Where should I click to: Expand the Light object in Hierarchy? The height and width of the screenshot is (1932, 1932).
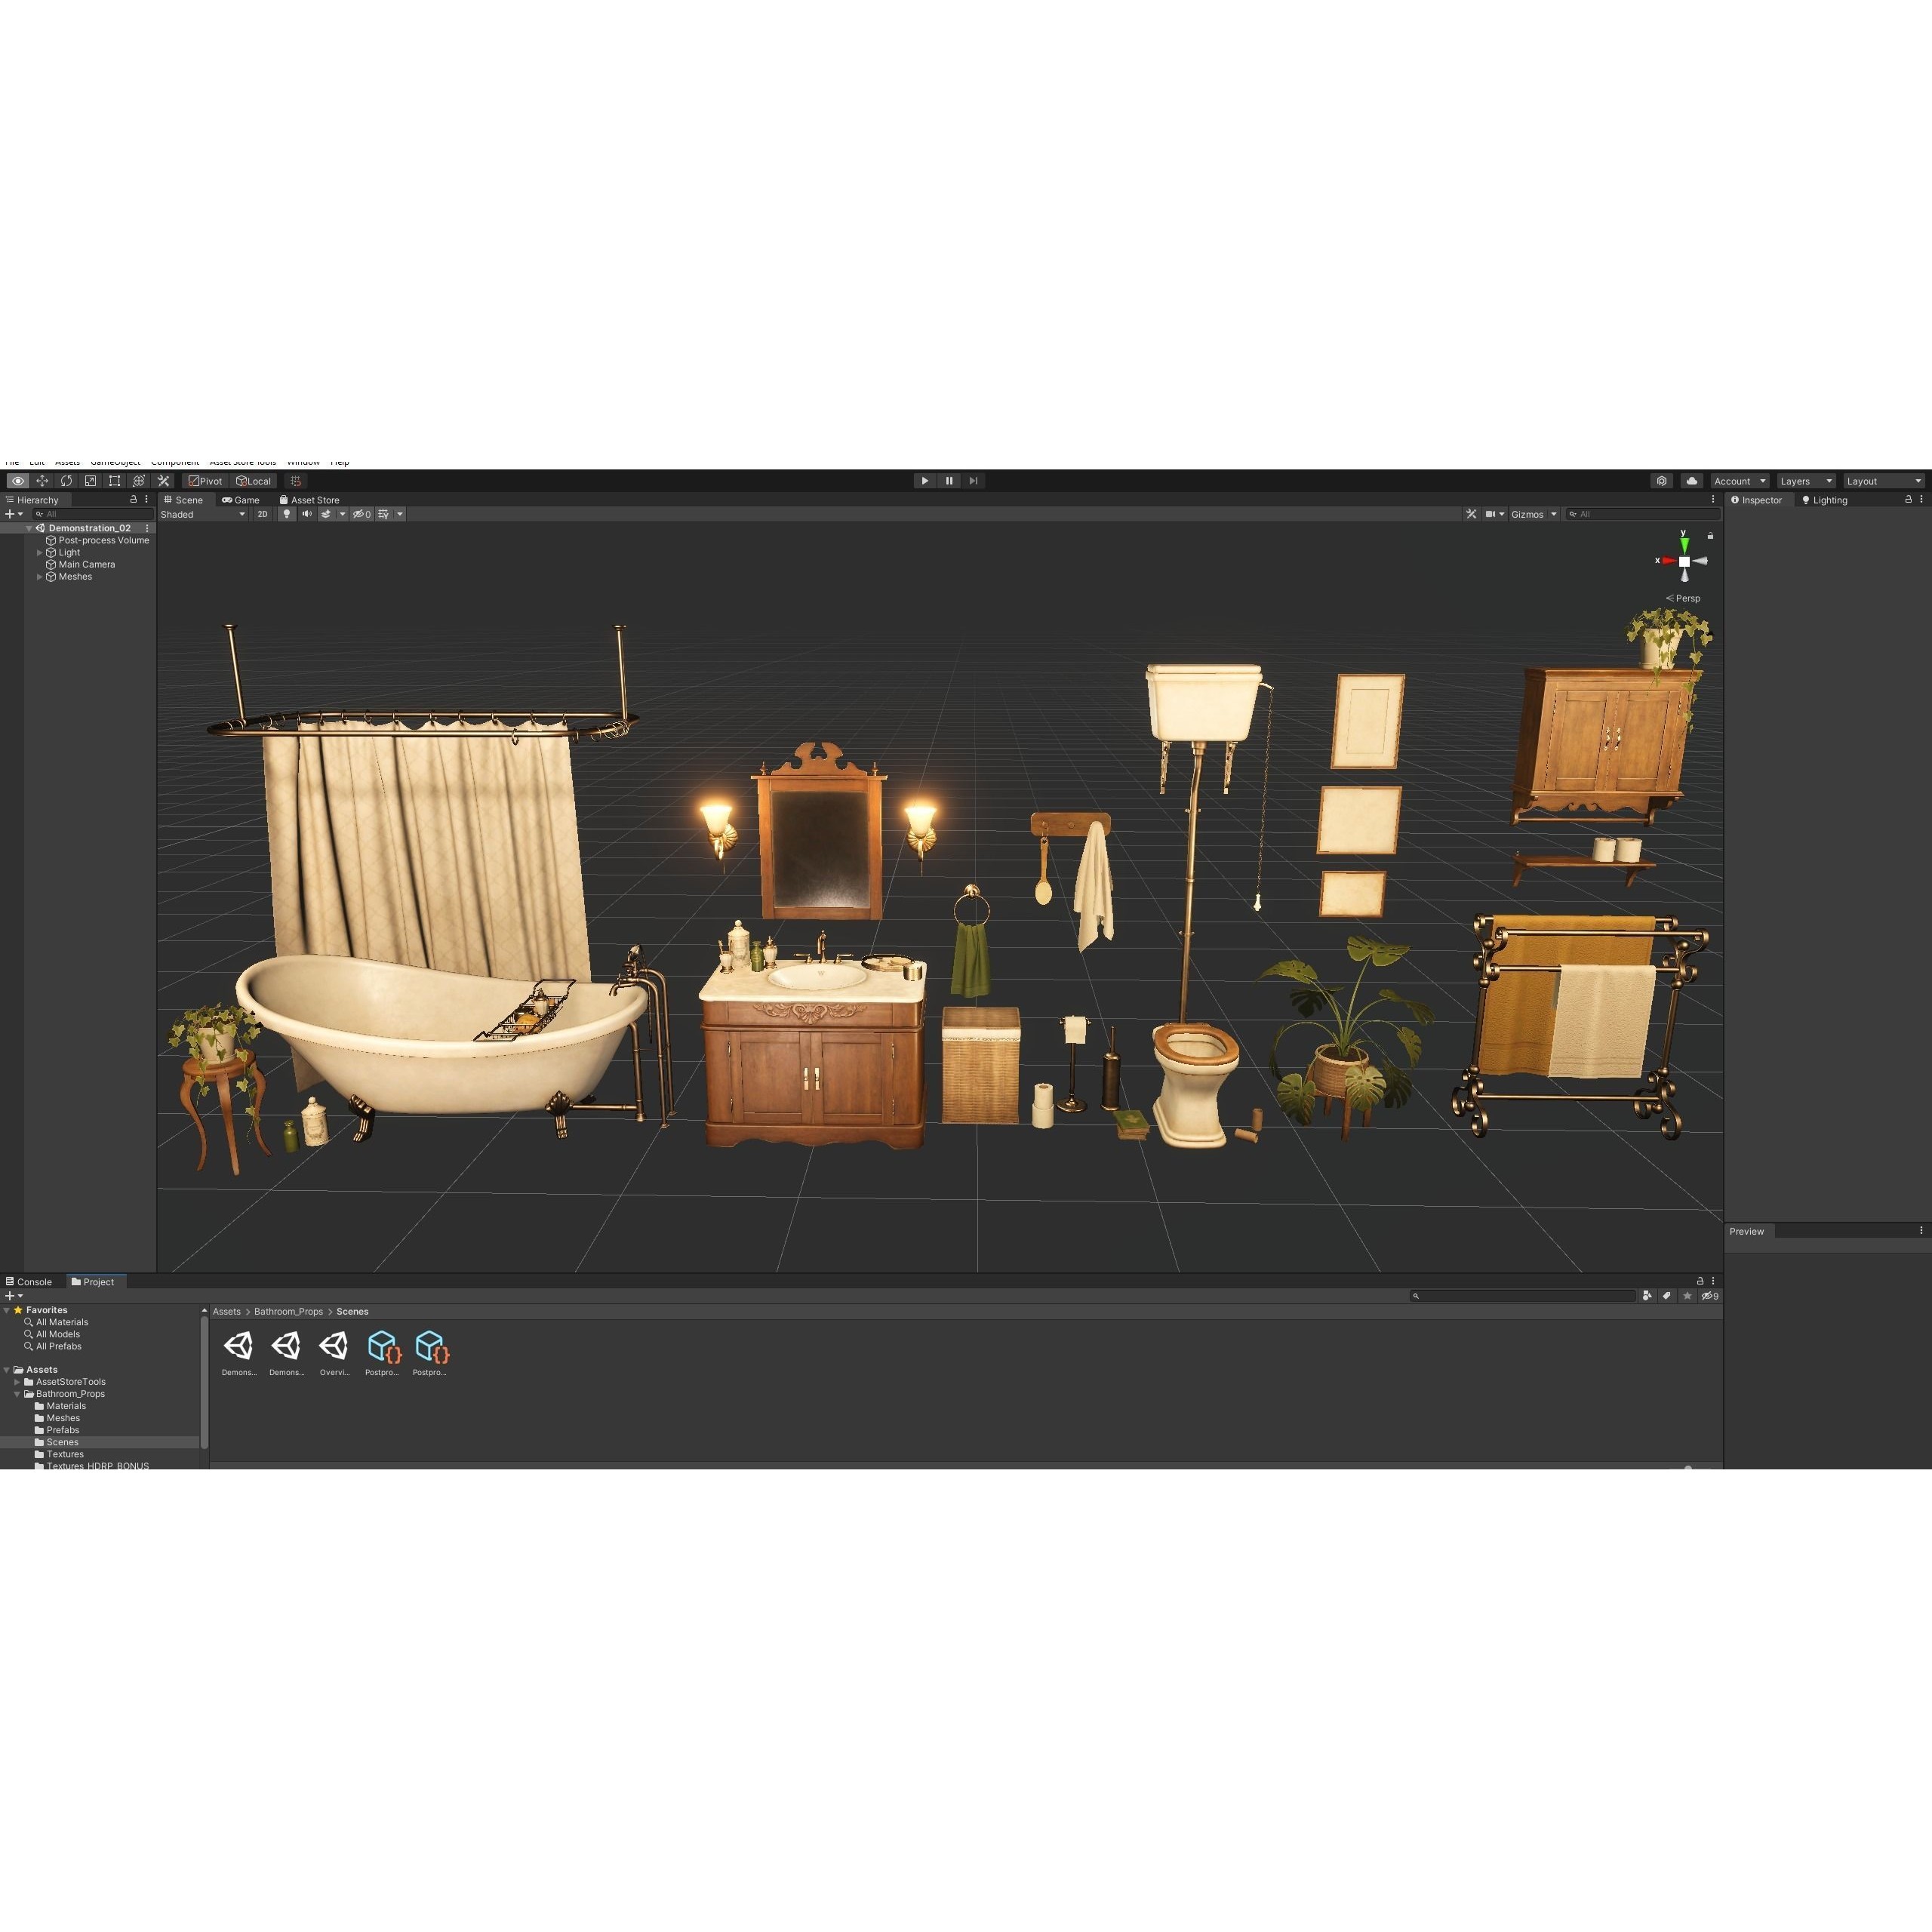coord(40,552)
